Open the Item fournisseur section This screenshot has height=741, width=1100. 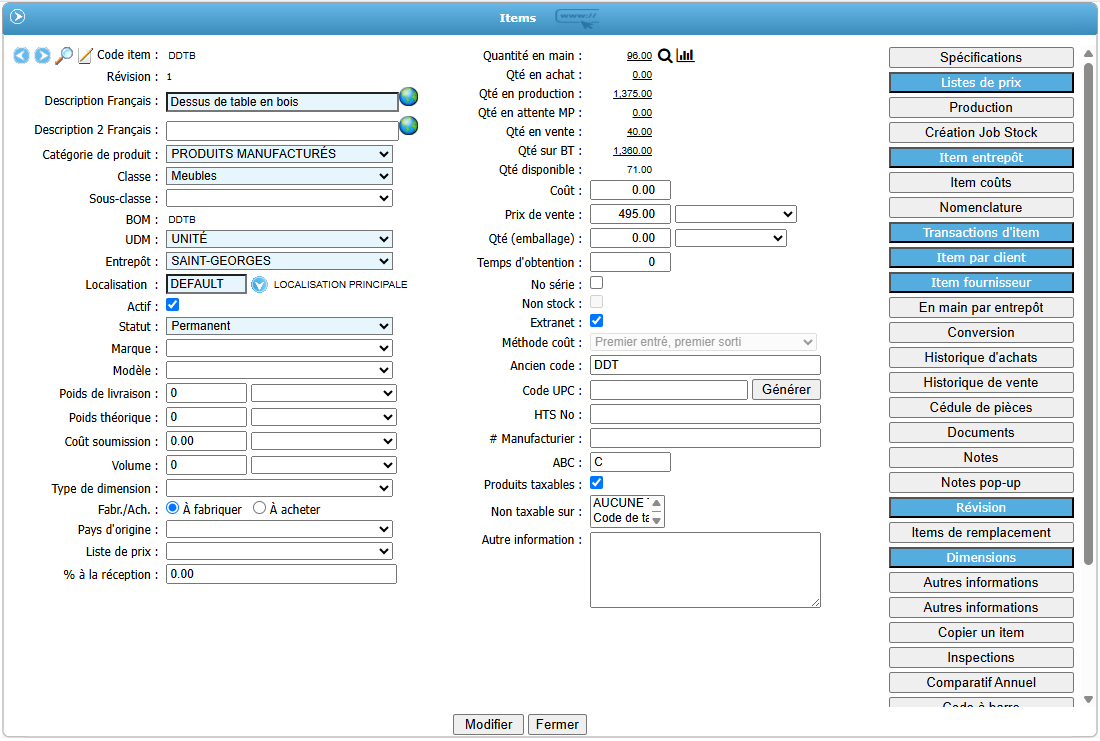tap(981, 283)
